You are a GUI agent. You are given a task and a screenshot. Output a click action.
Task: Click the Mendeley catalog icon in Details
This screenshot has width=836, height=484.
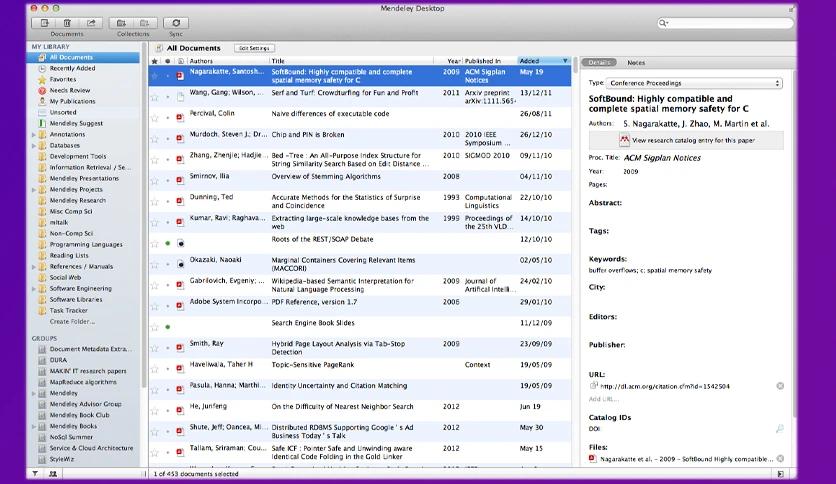pos(624,140)
